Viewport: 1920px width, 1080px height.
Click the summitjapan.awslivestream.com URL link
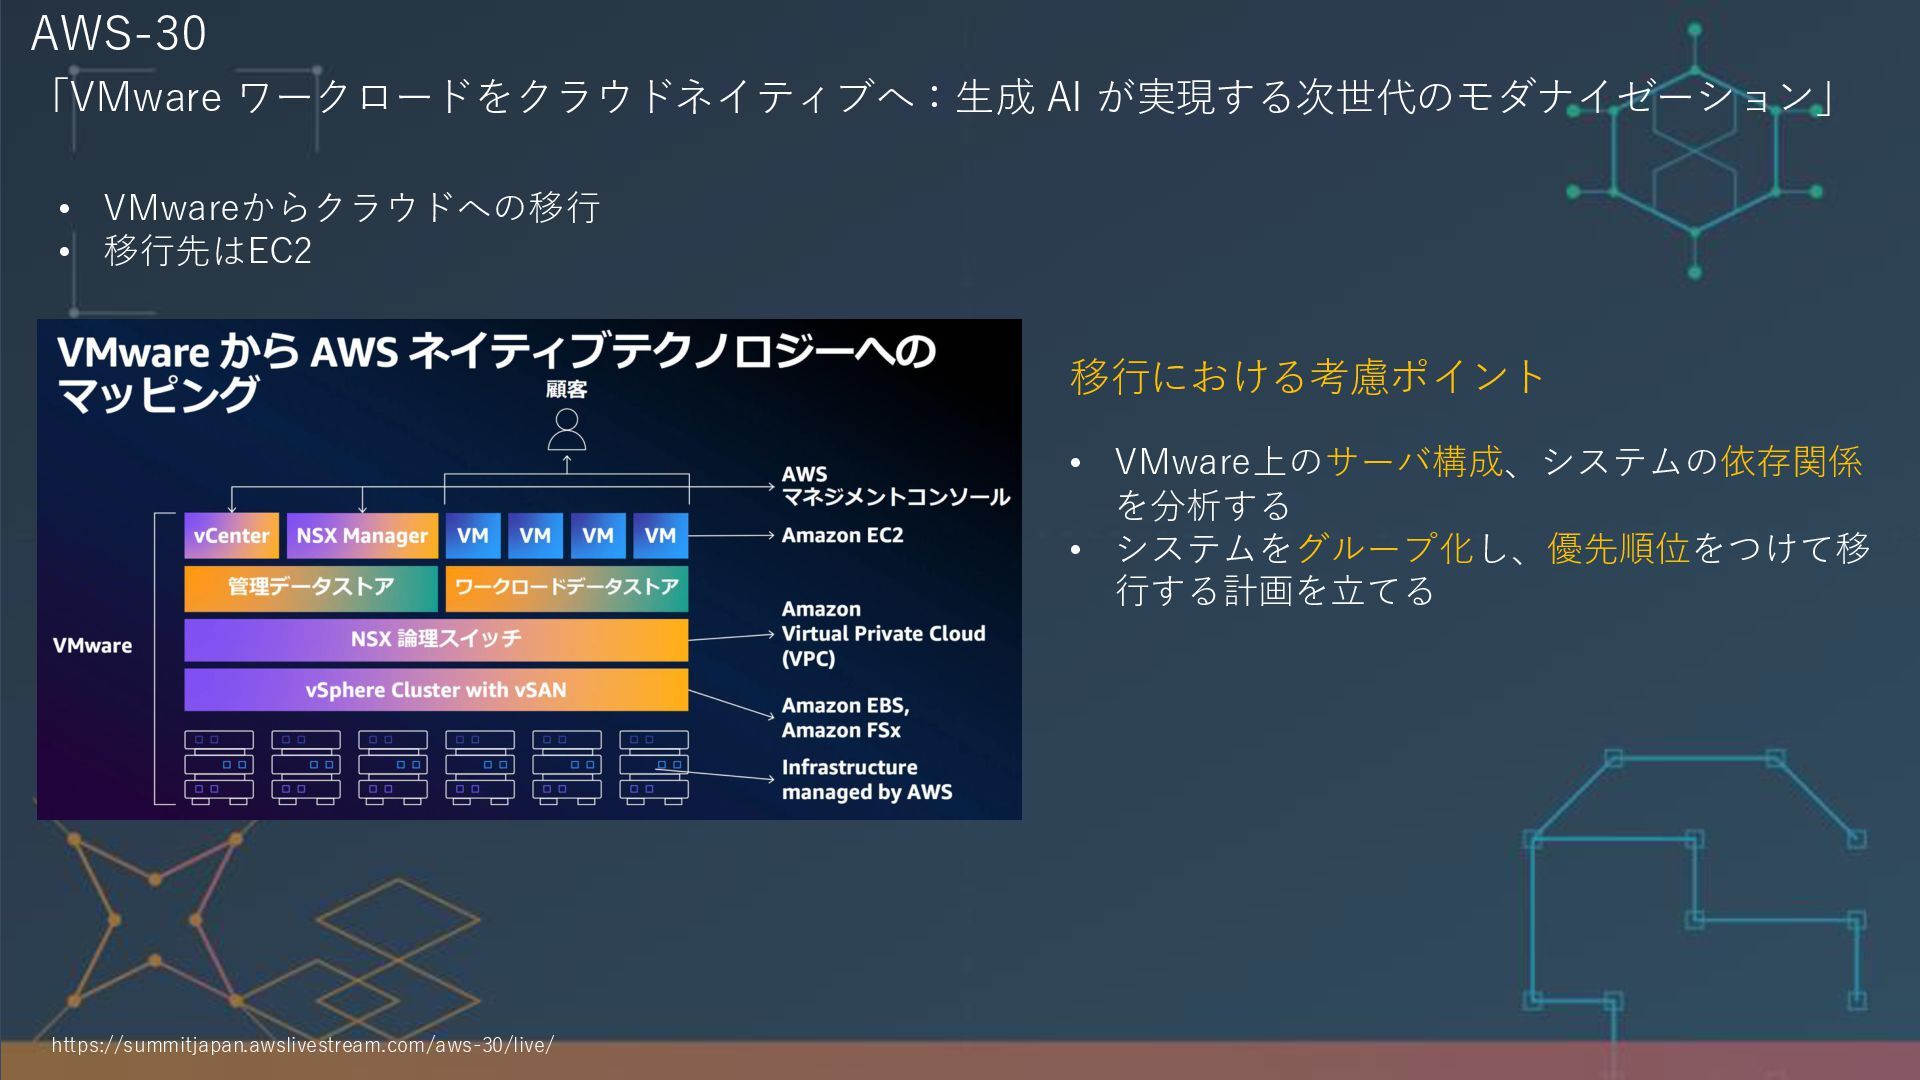click(x=302, y=1045)
